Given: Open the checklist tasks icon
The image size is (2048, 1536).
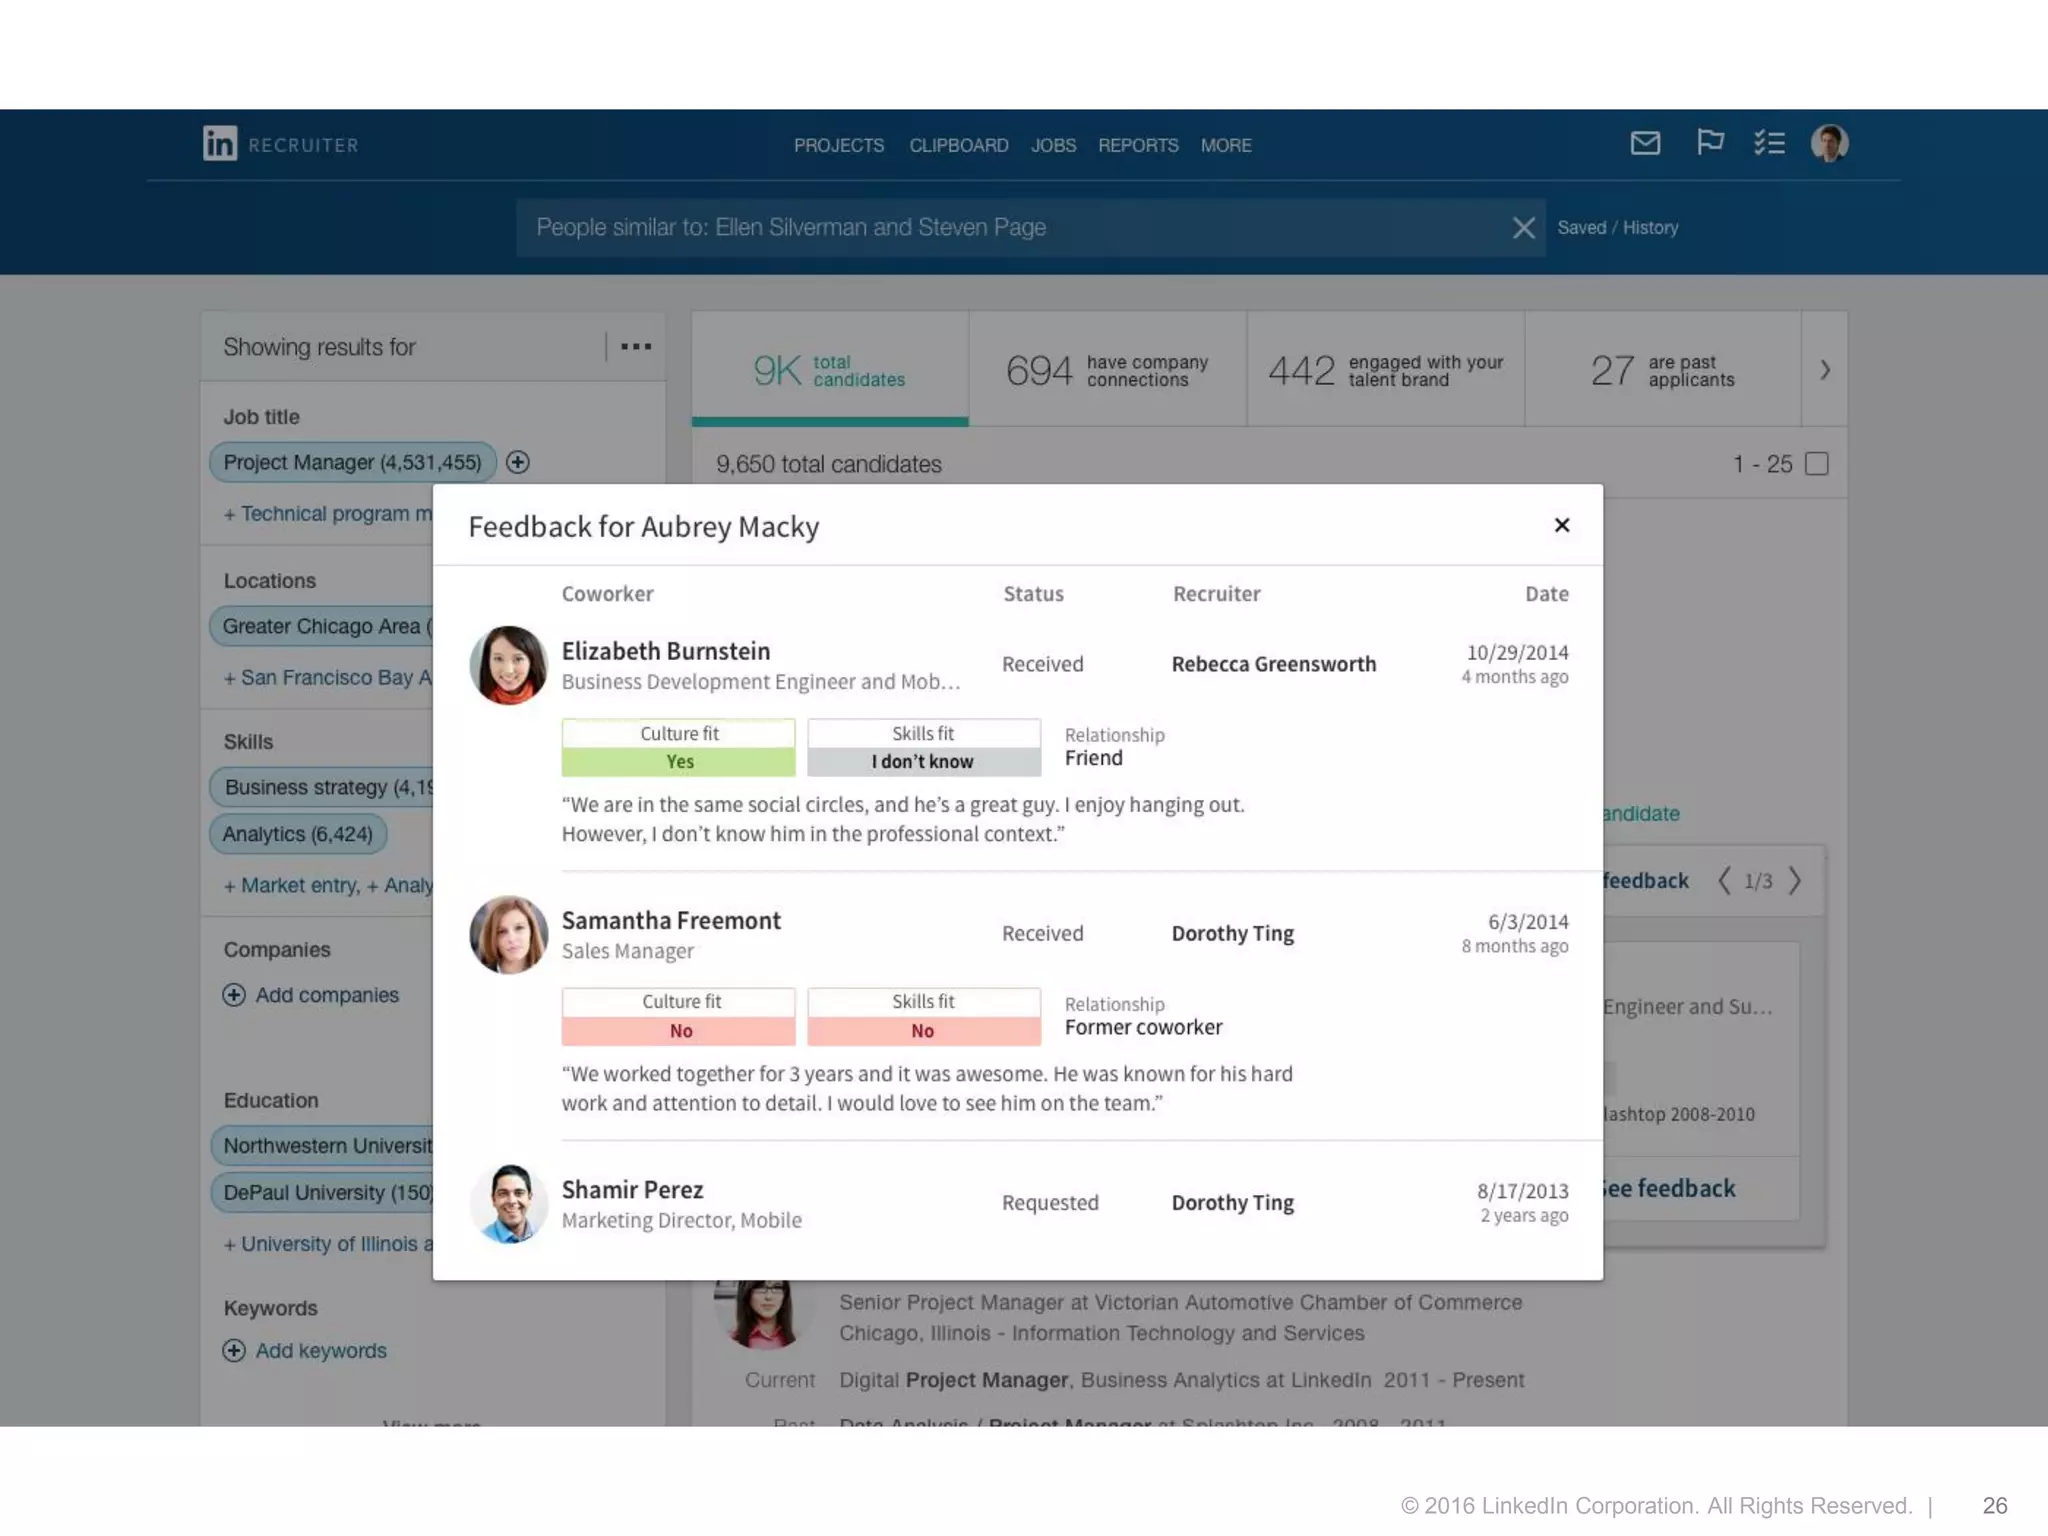Looking at the screenshot, I should pos(1769,143).
